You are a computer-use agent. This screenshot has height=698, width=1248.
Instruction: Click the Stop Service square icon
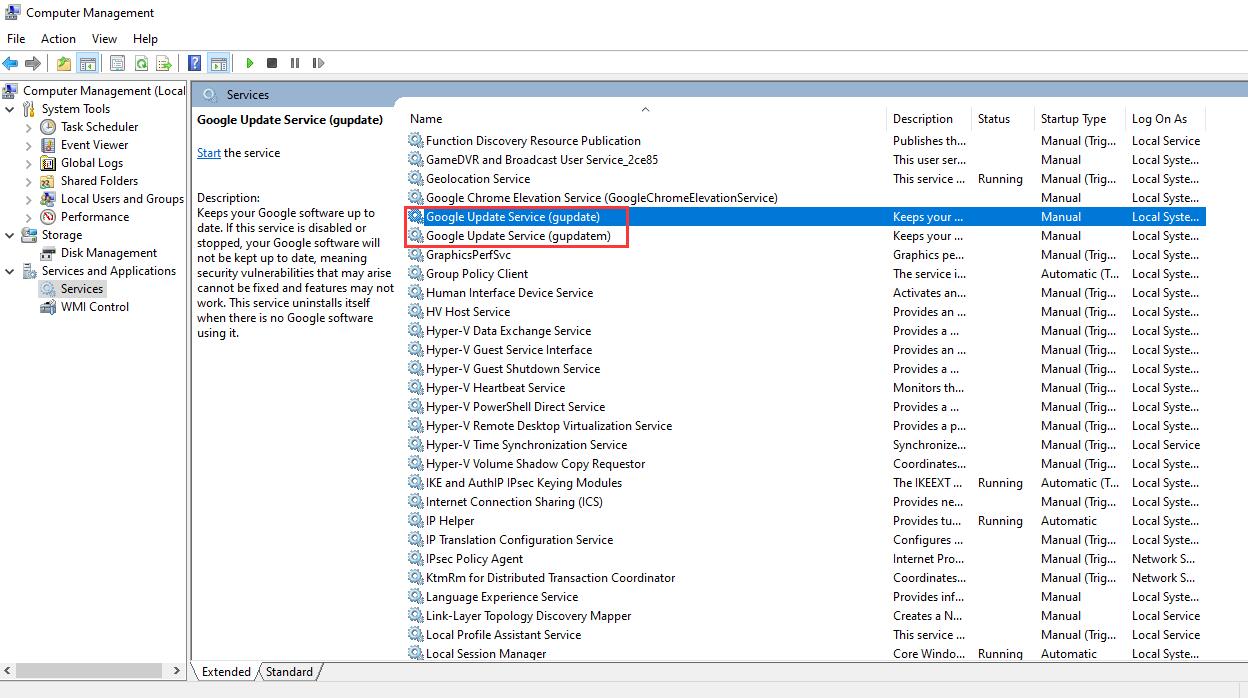[x=272, y=63]
